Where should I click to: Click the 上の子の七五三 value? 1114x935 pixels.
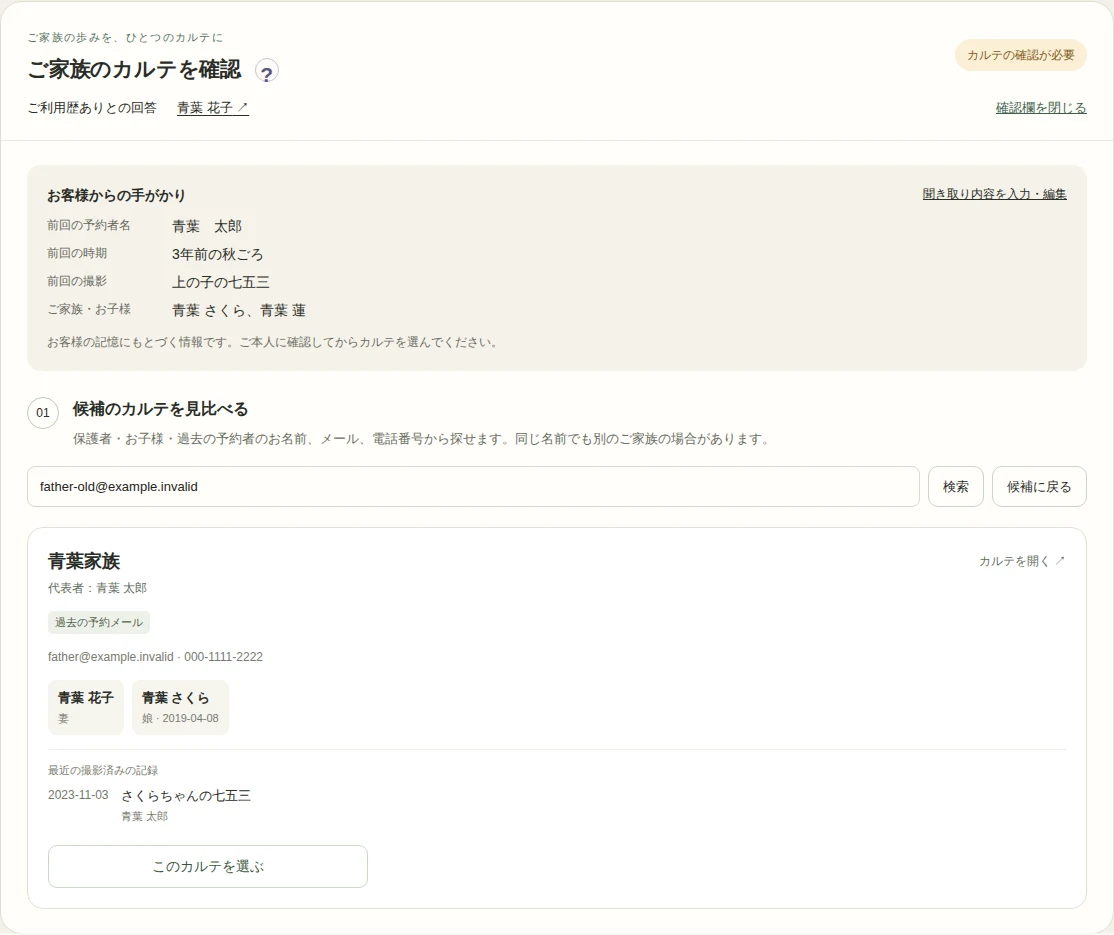pos(220,282)
